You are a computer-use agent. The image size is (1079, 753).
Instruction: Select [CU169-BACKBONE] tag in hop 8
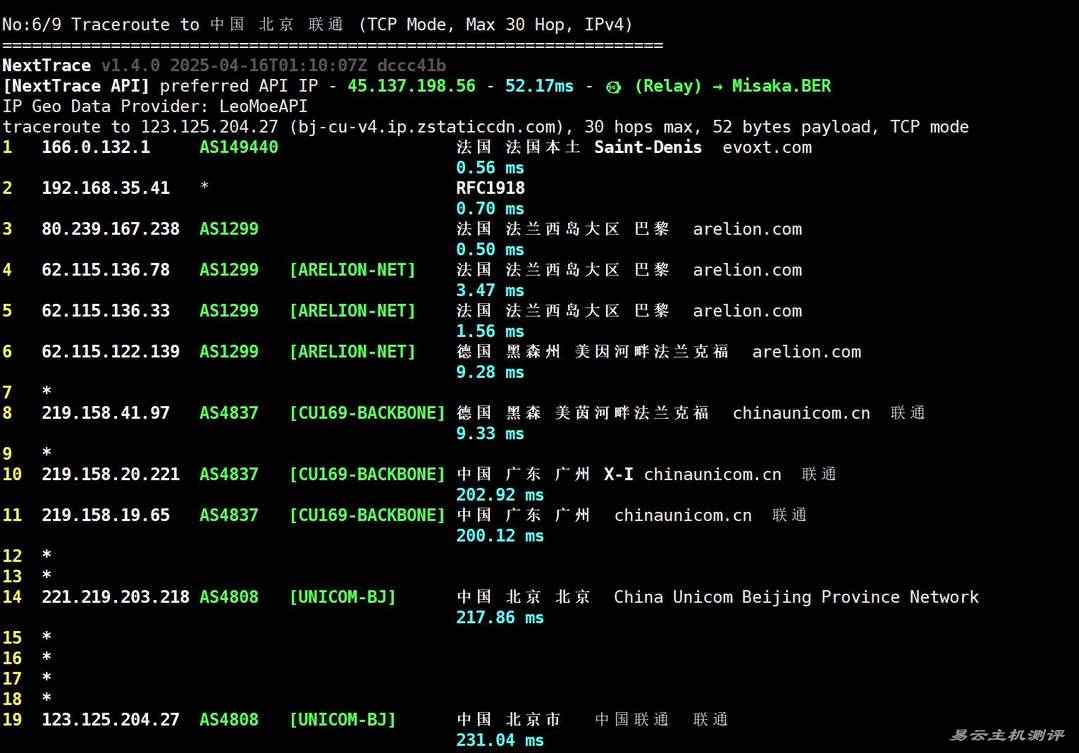(x=367, y=413)
